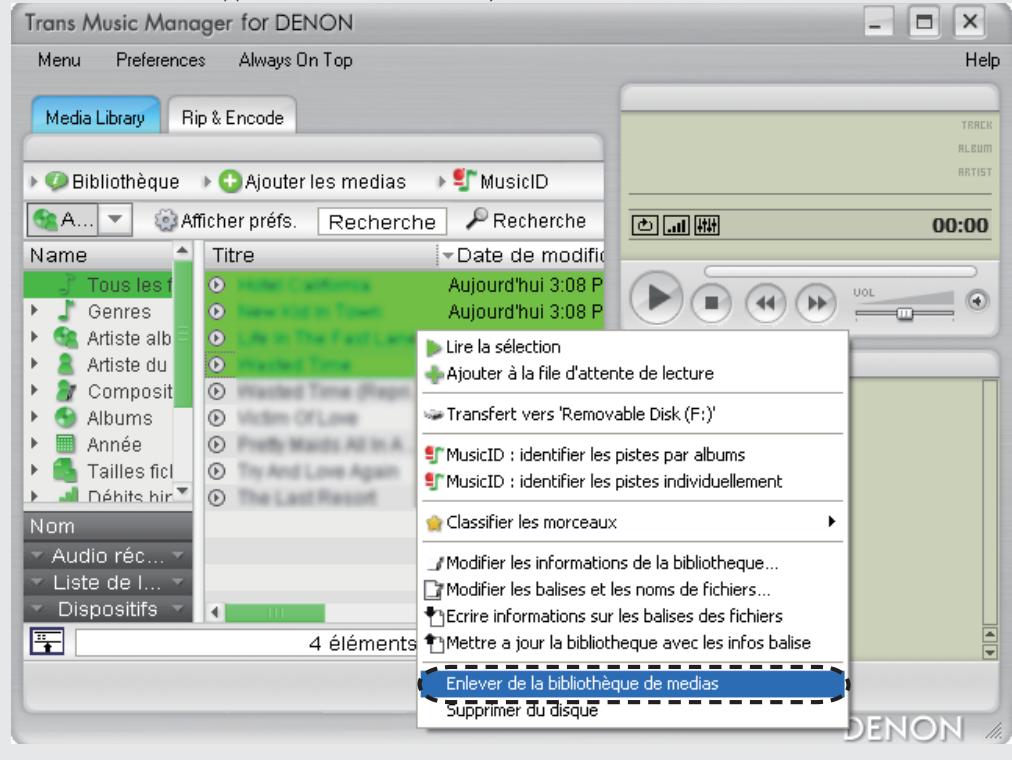1012x760 pixels.
Task: Expand the Dispositifs panel section
Action: click(108, 609)
